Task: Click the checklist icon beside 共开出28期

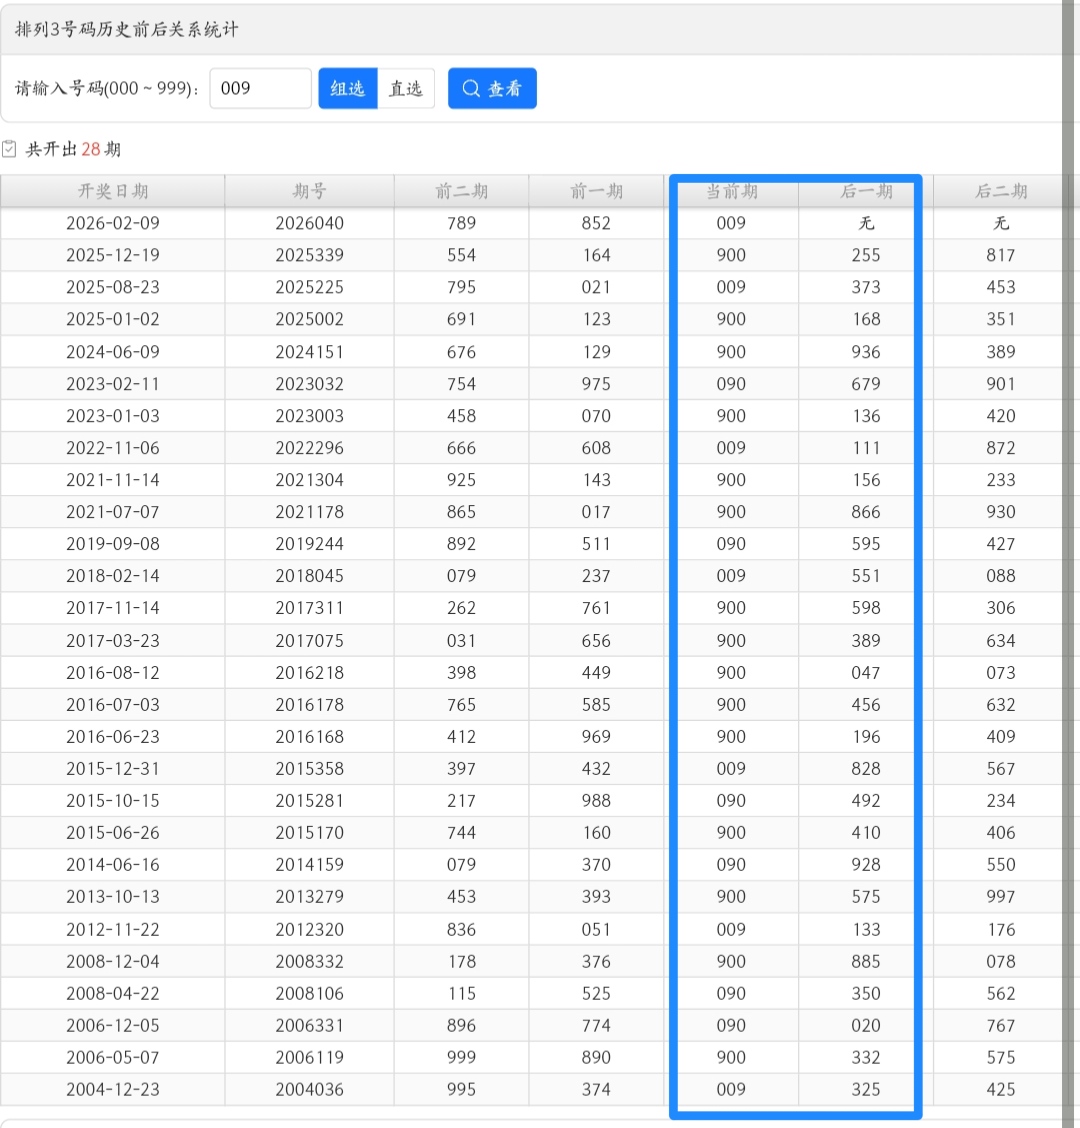Action: coord(10,149)
